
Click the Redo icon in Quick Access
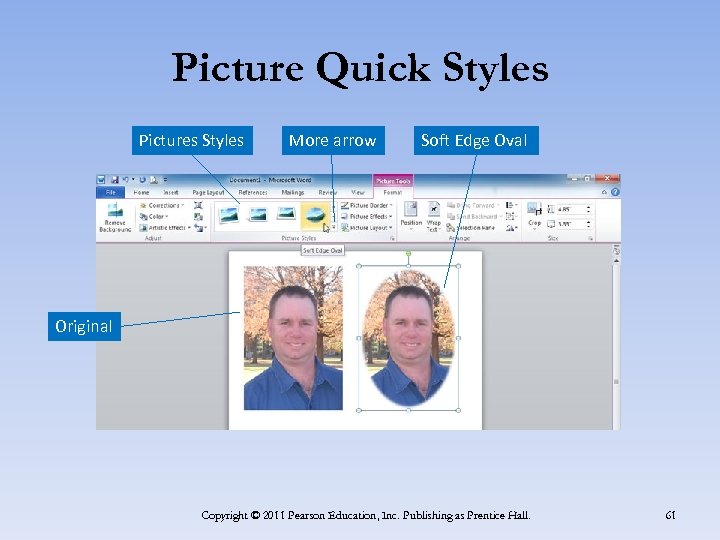tap(142, 180)
